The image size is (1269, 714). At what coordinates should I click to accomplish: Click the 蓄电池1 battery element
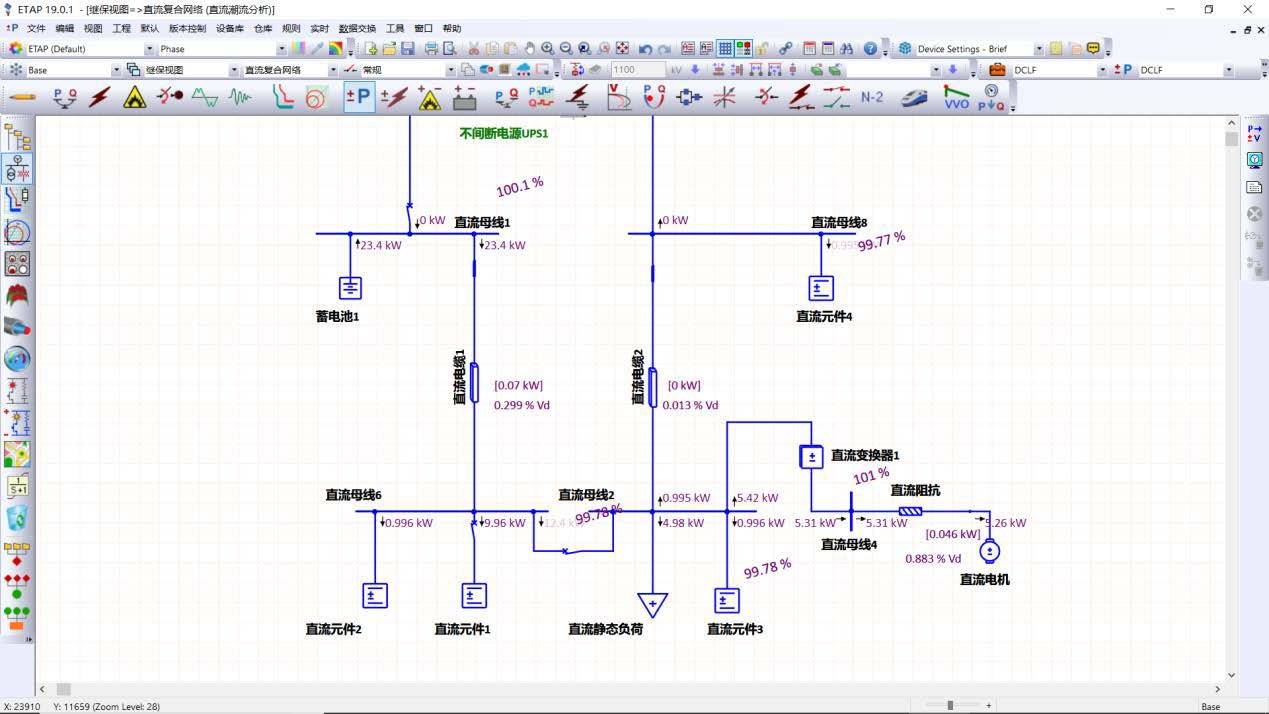pyautogui.click(x=350, y=288)
